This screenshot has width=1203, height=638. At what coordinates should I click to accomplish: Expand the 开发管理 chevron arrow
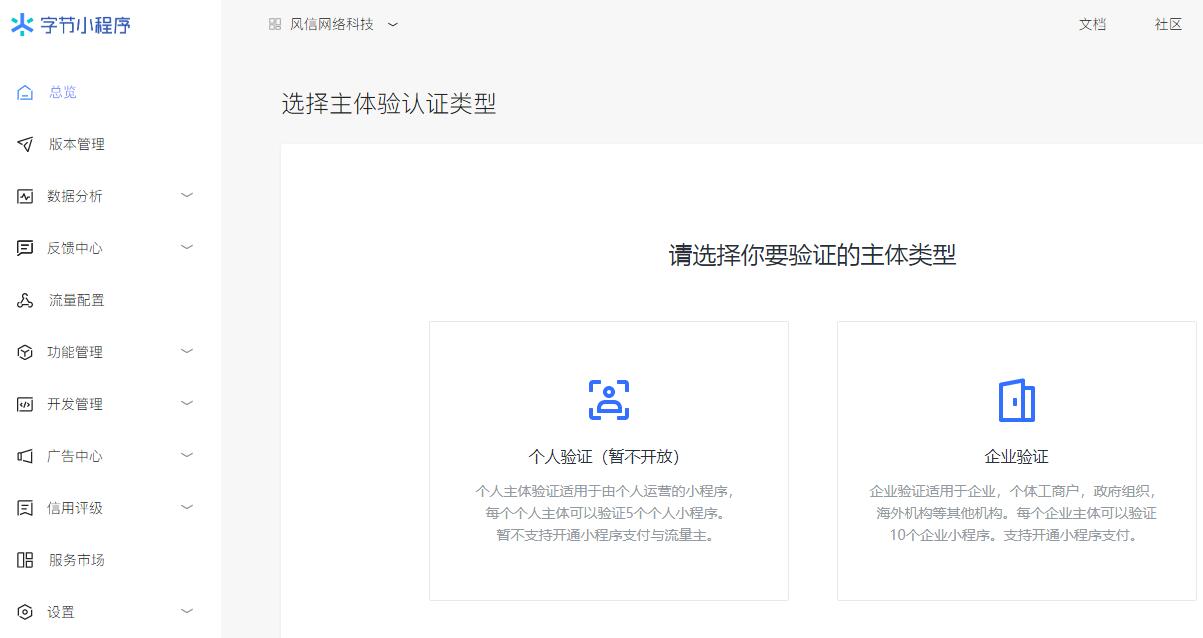tap(186, 403)
